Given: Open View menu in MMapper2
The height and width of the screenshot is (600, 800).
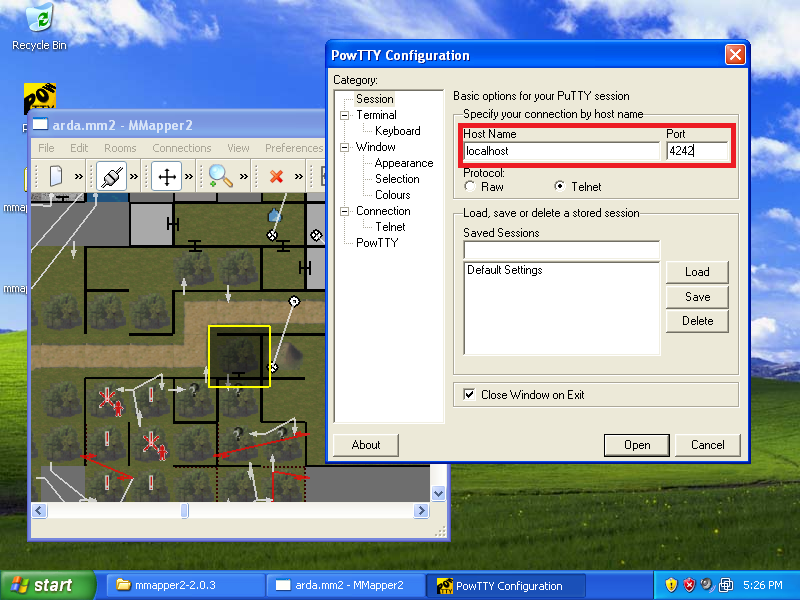Looking at the screenshot, I should (x=238, y=148).
